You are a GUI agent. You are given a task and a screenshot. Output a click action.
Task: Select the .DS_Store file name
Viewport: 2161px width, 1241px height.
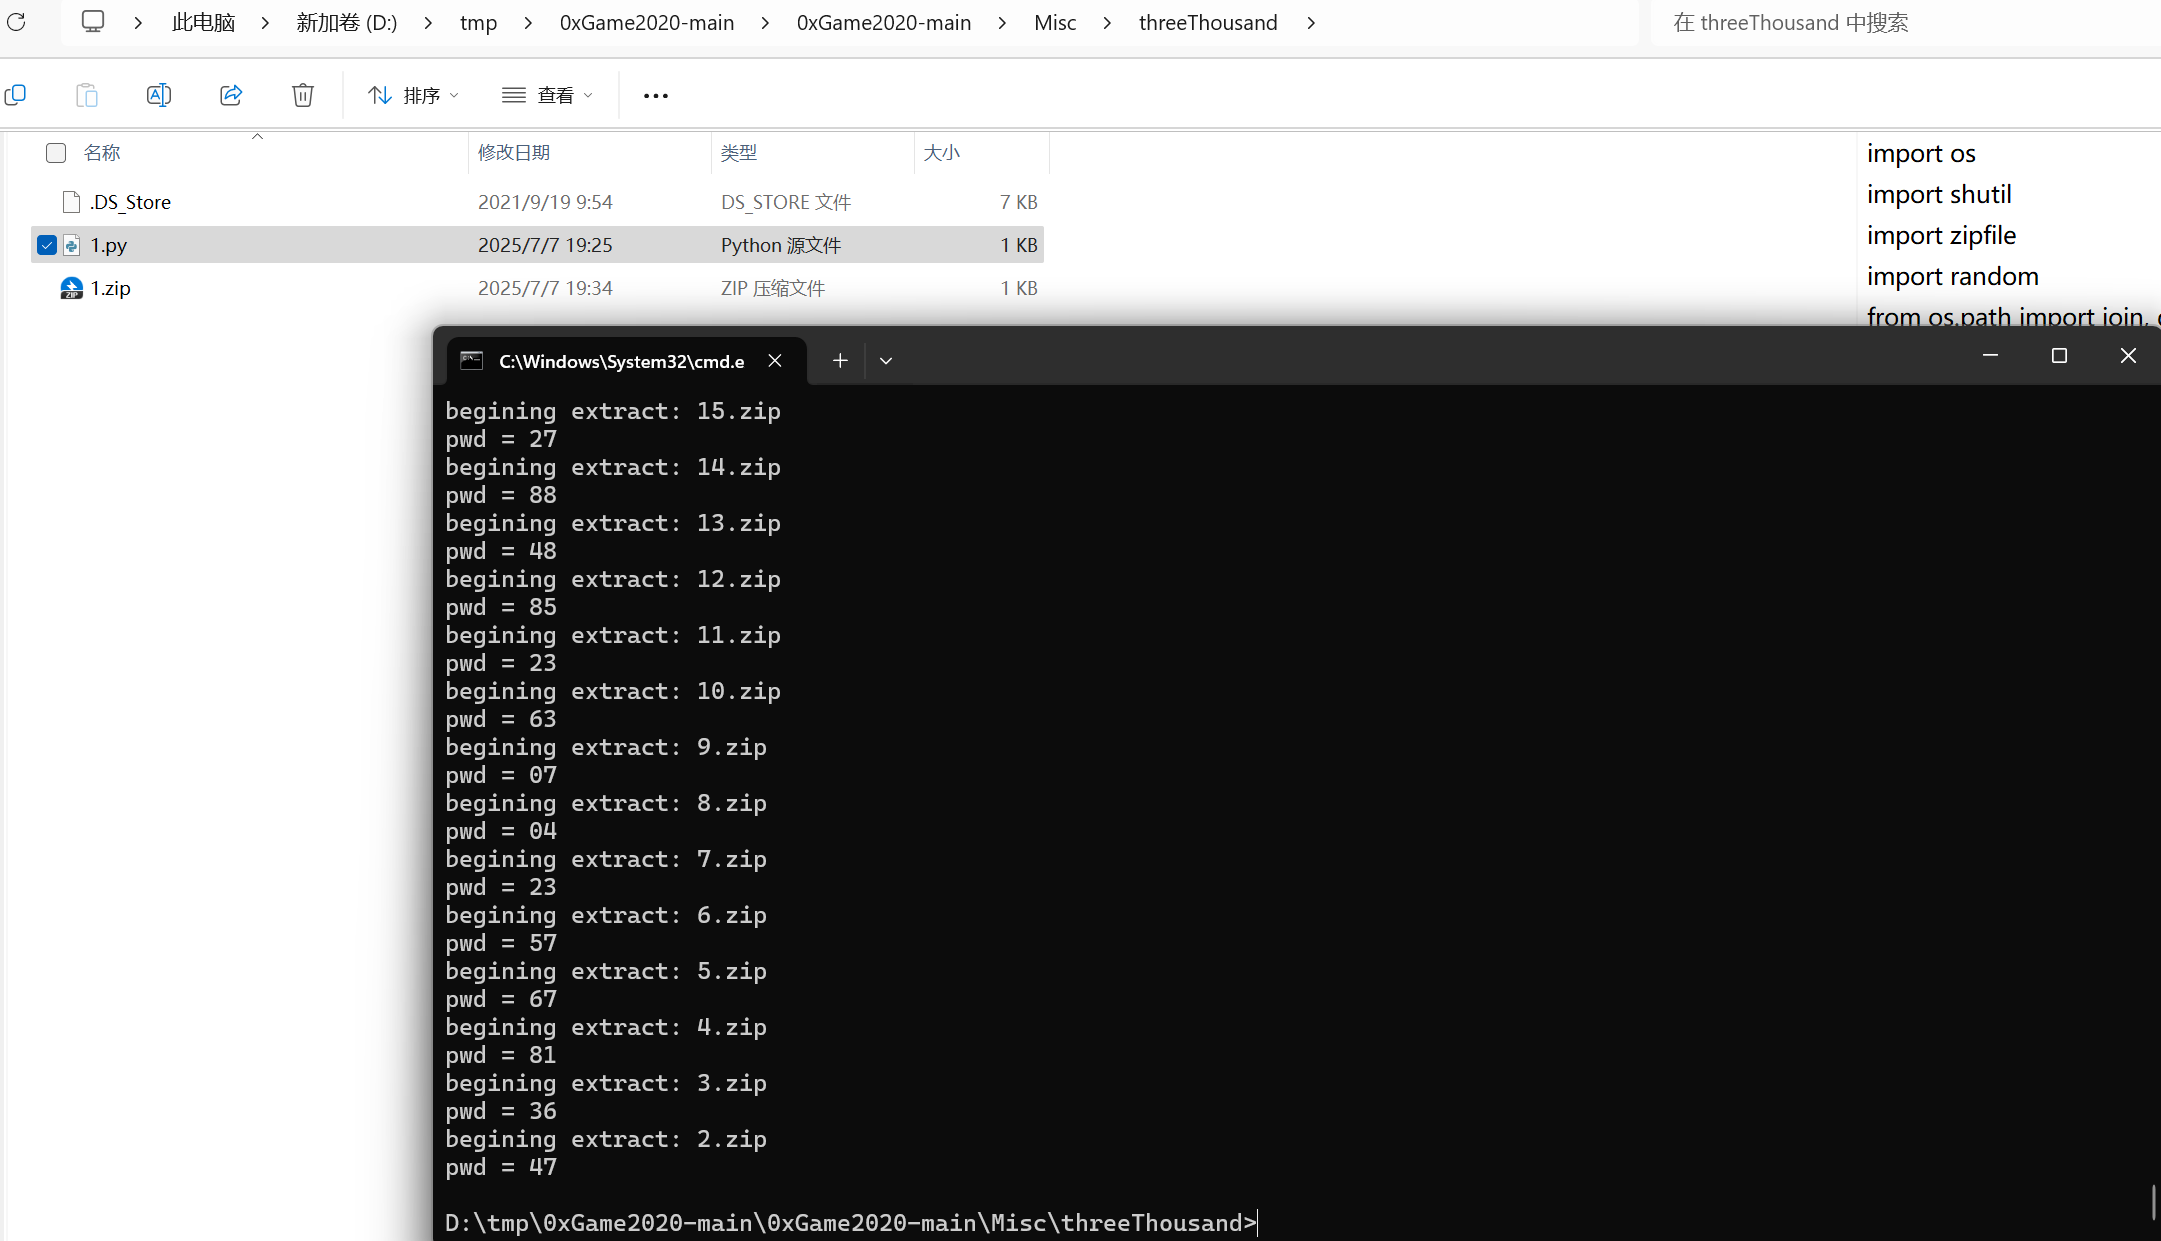[x=130, y=202]
